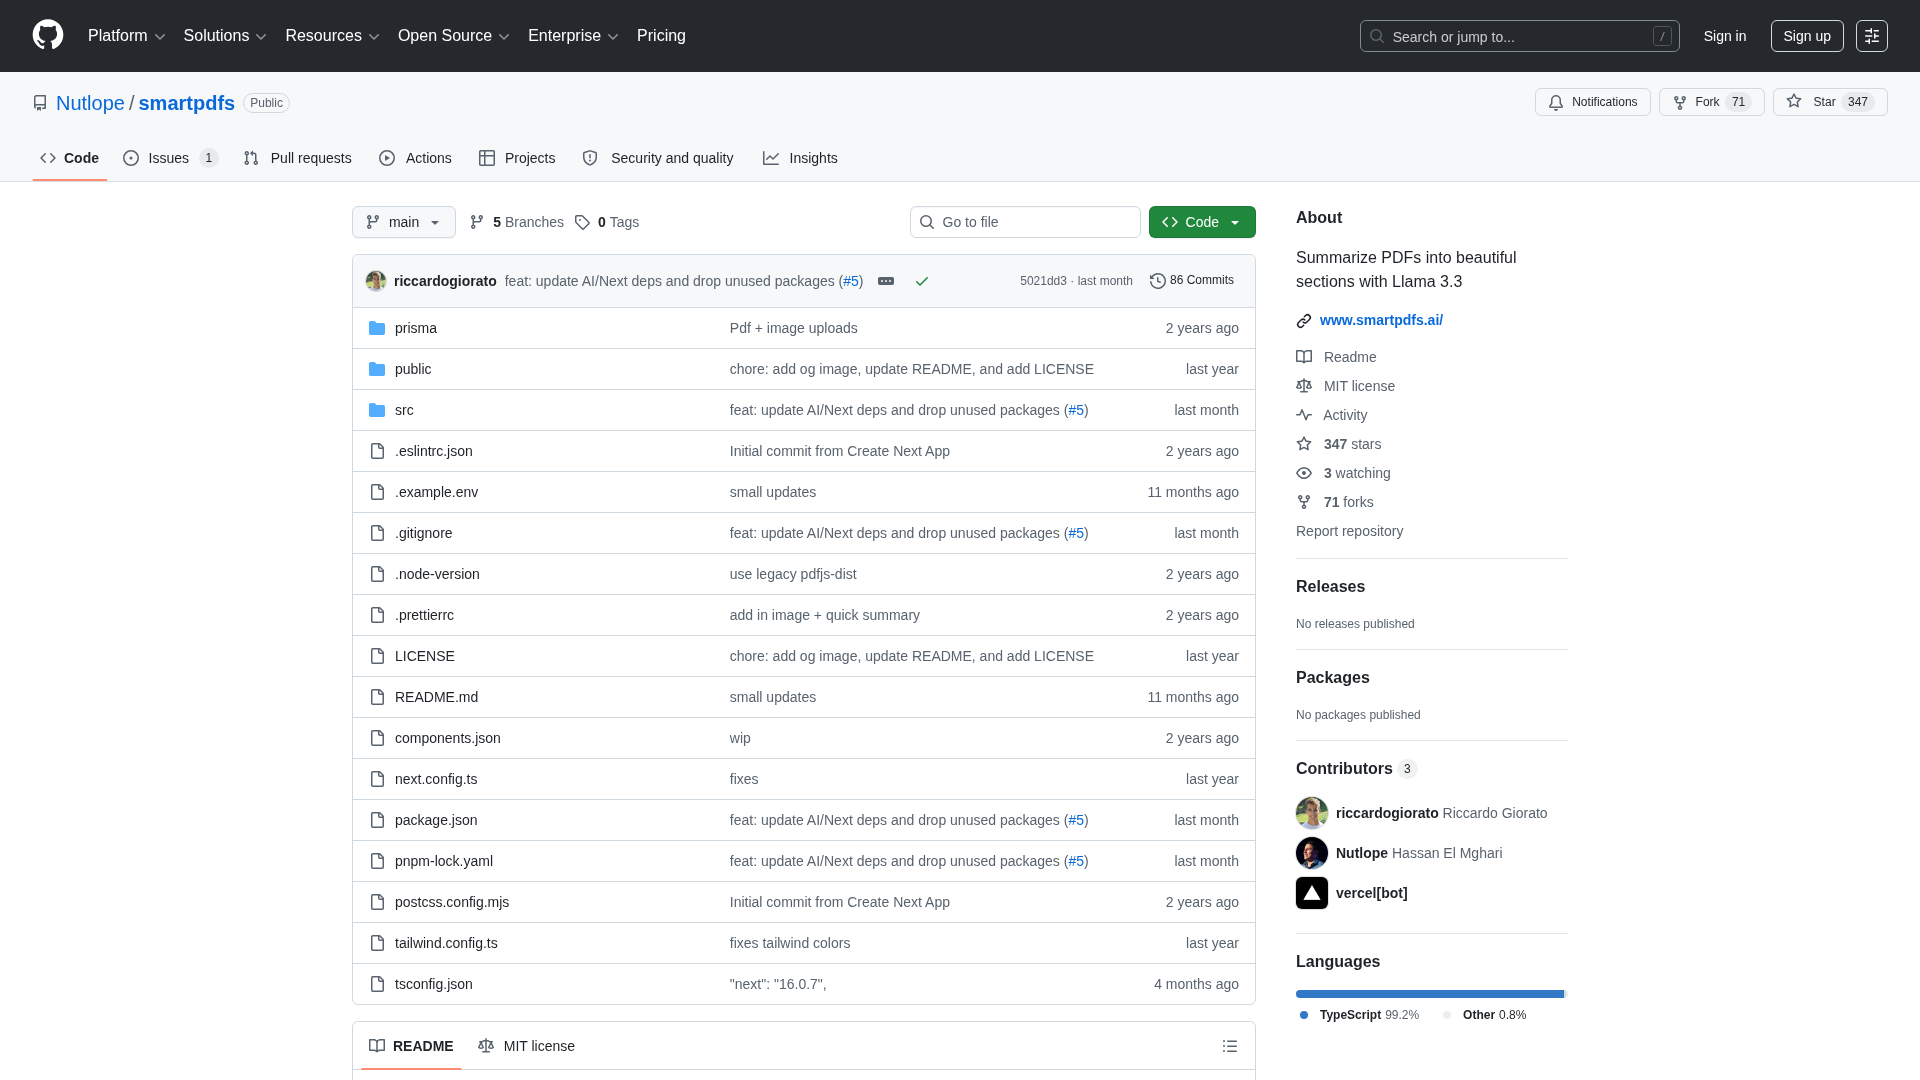The height and width of the screenshot is (1080, 1920).
Task: Click riccardogiorato contributor avatar
Action: coord(1312,813)
